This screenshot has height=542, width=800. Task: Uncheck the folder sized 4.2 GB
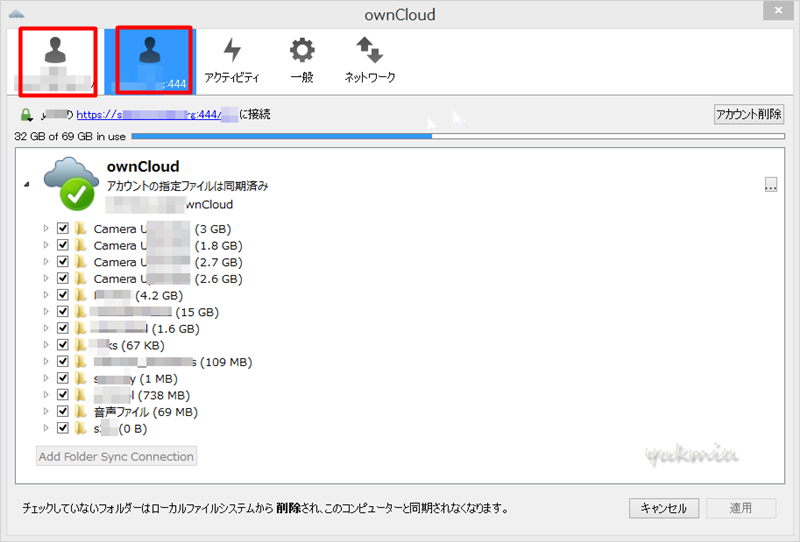63,294
